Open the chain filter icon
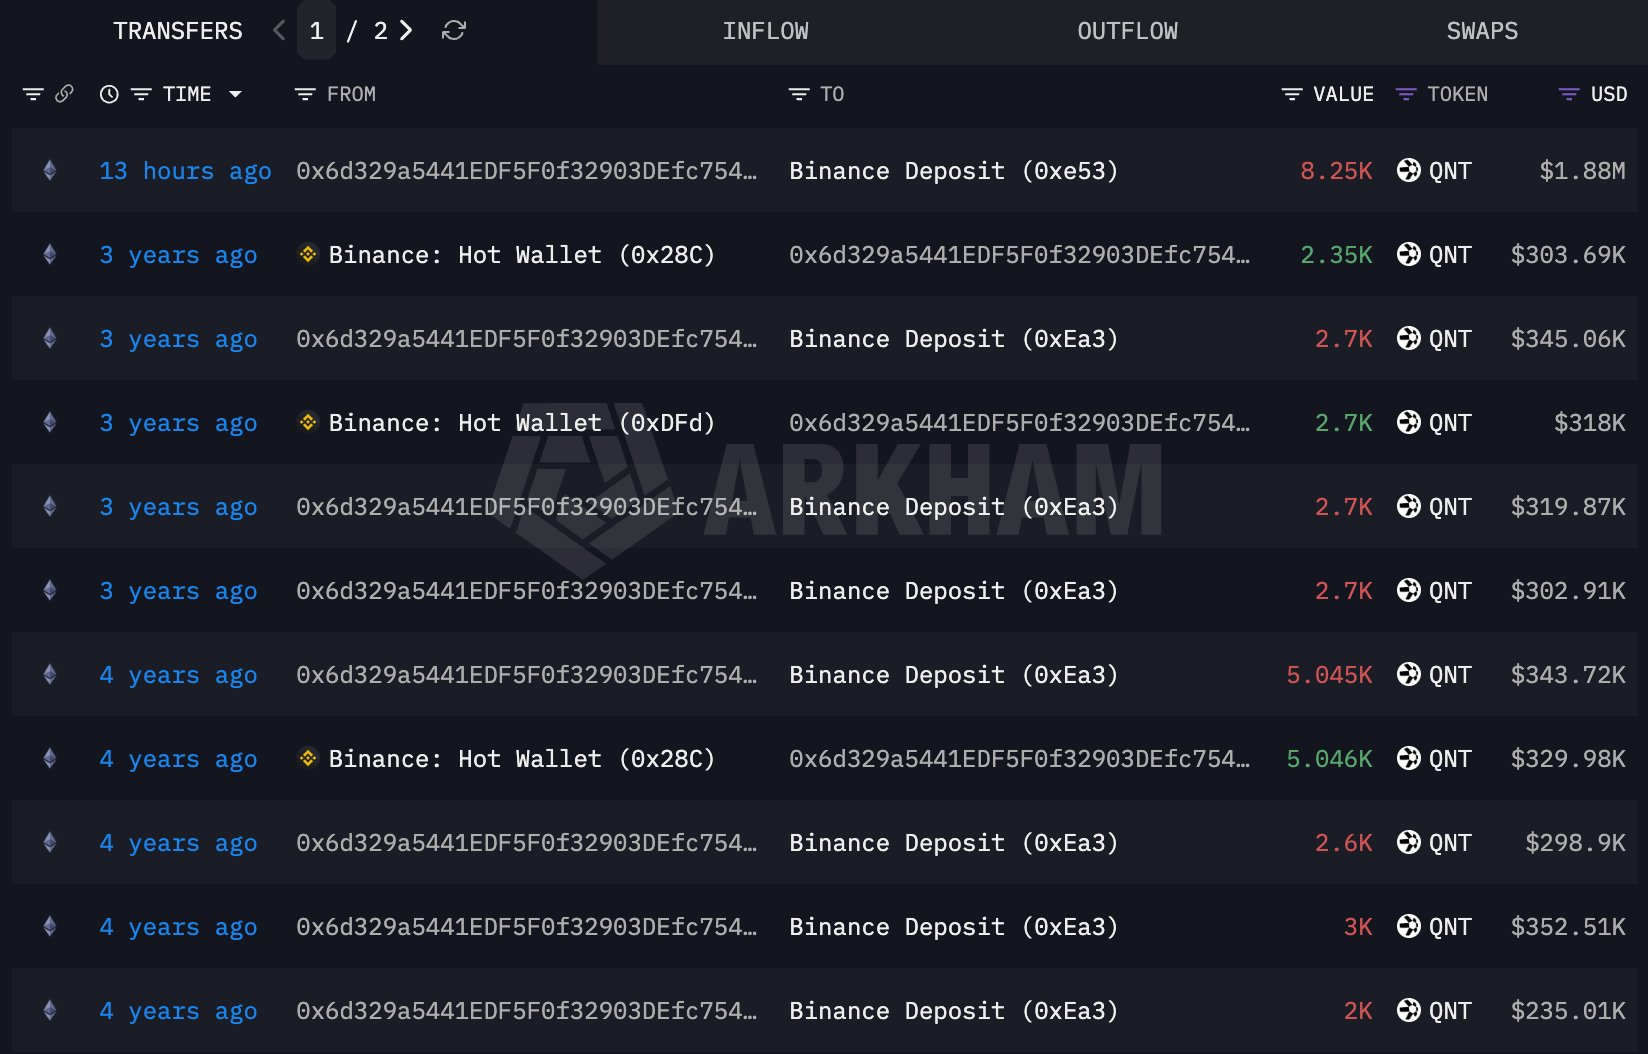This screenshot has height=1054, width=1648. coord(33,94)
